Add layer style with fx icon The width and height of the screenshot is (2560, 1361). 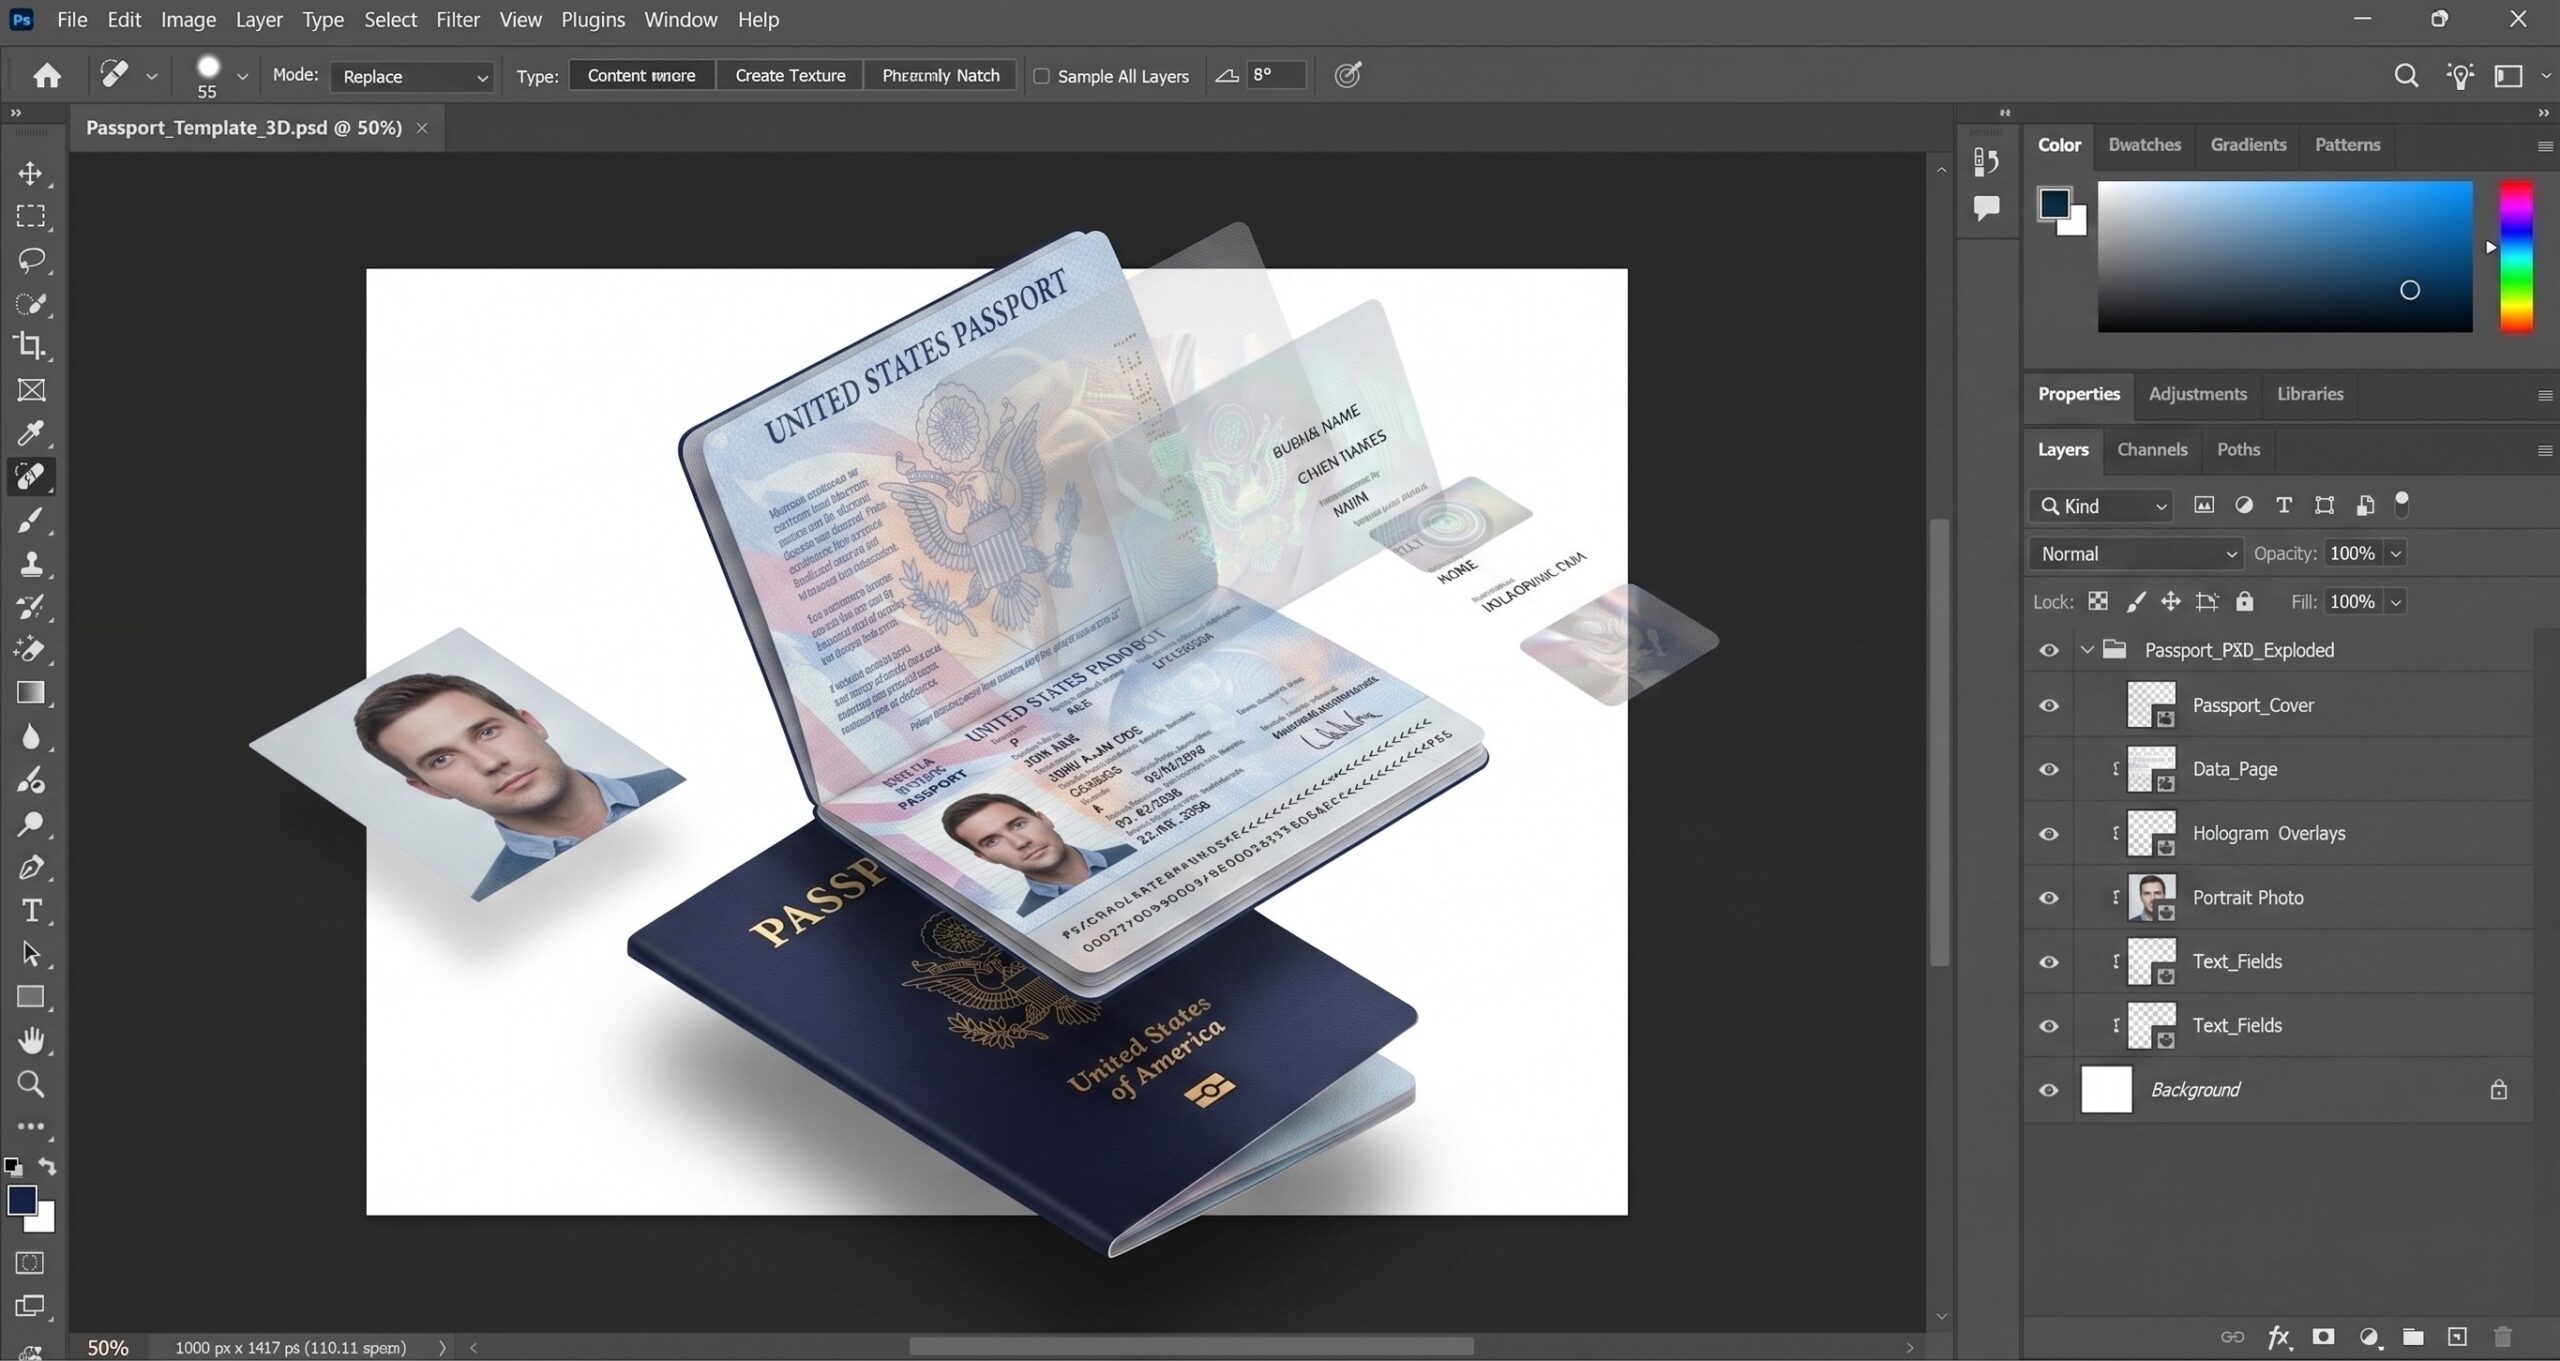2279,1337
